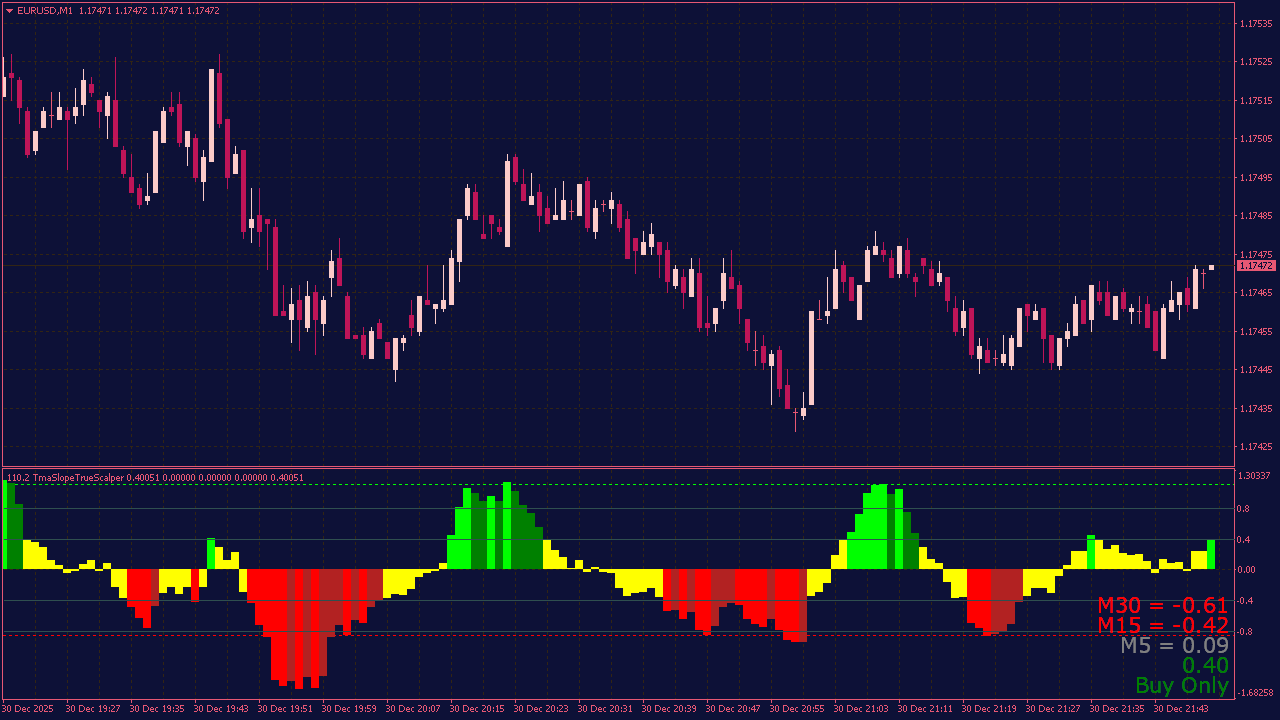Click the M15 = -0.42 status readout
1280x720 pixels.
click(1163, 625)
